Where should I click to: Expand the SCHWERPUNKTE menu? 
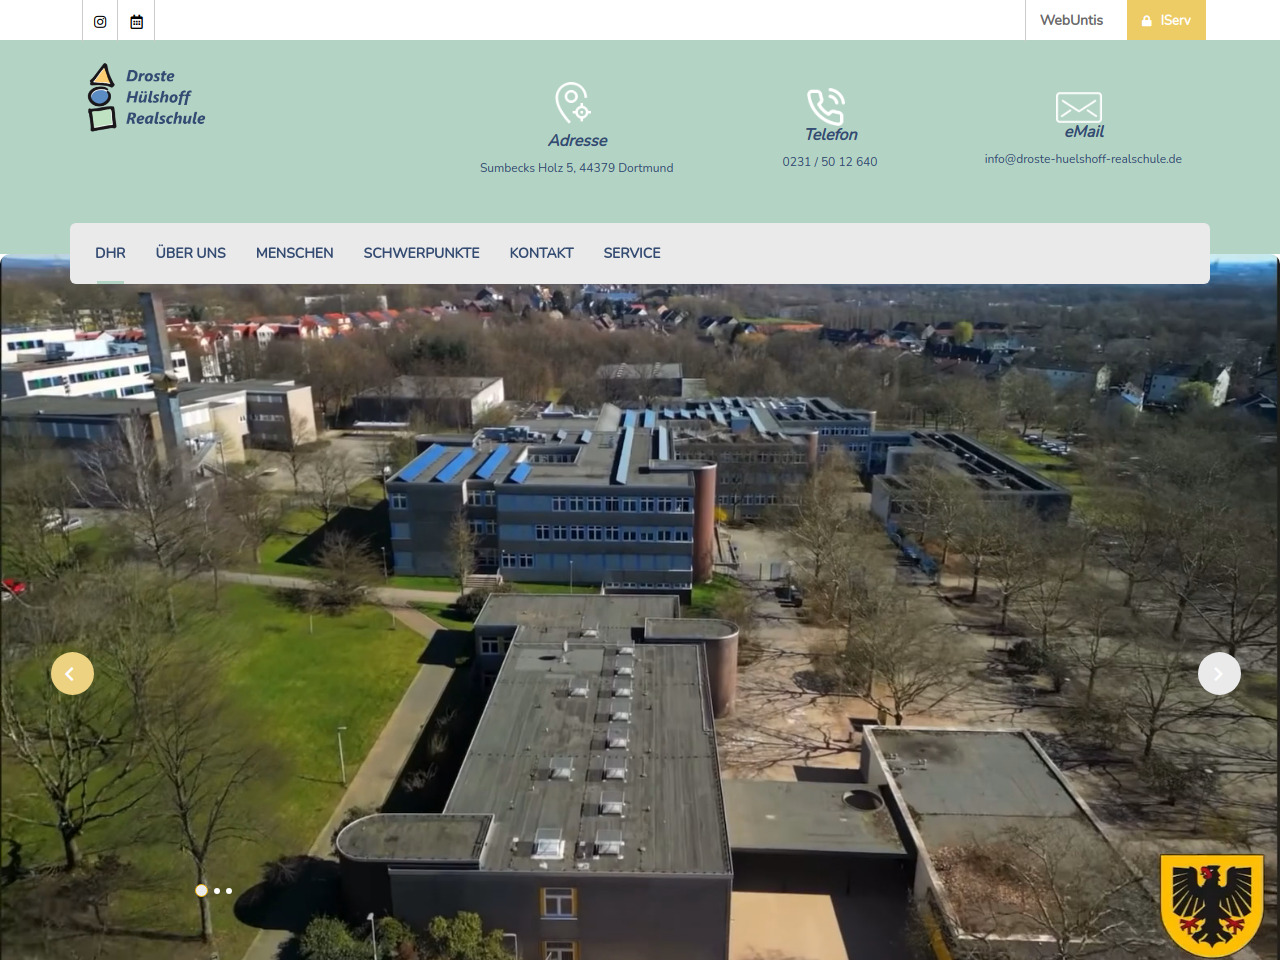click(421, 253)
